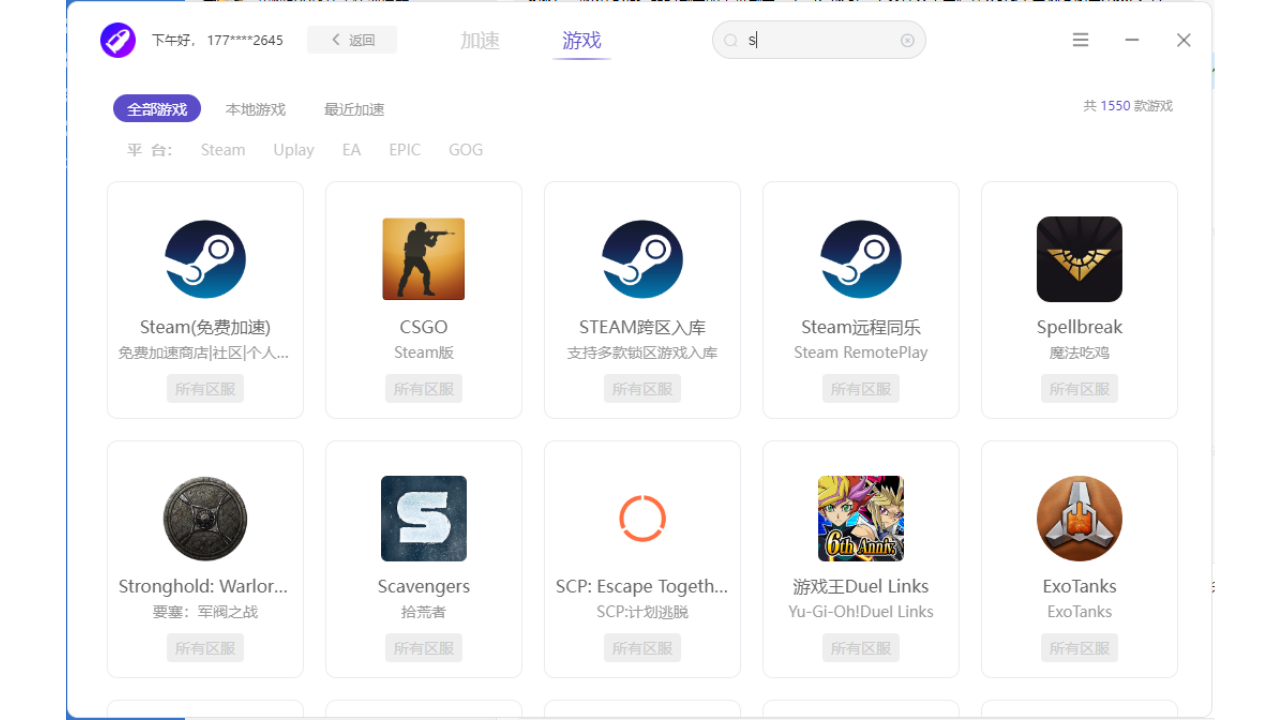Click the Steam远程同乐 Steam icon
The height and width of the screenshot is (720, 1280).
point(860,259)
